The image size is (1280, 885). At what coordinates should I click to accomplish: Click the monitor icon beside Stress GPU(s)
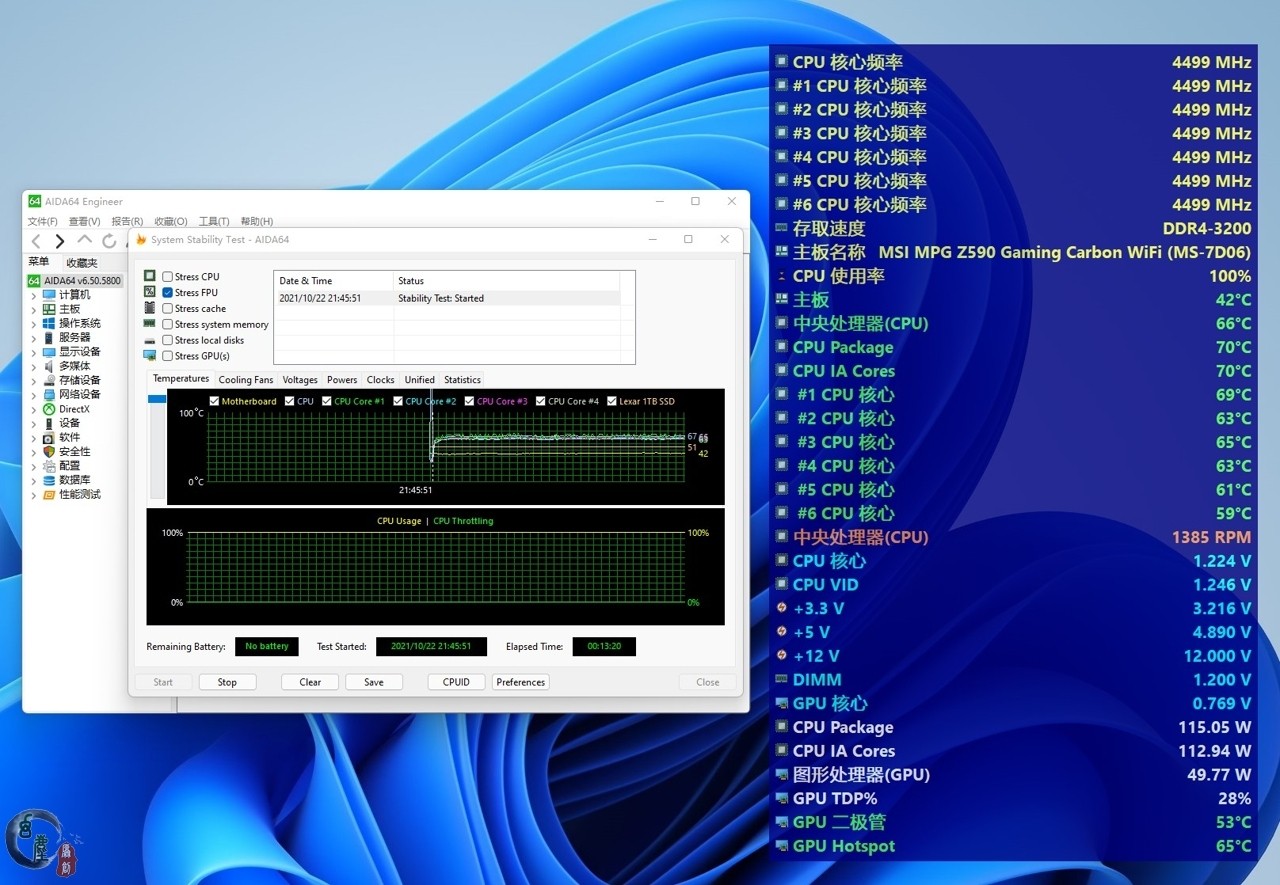tap(150, 356)
